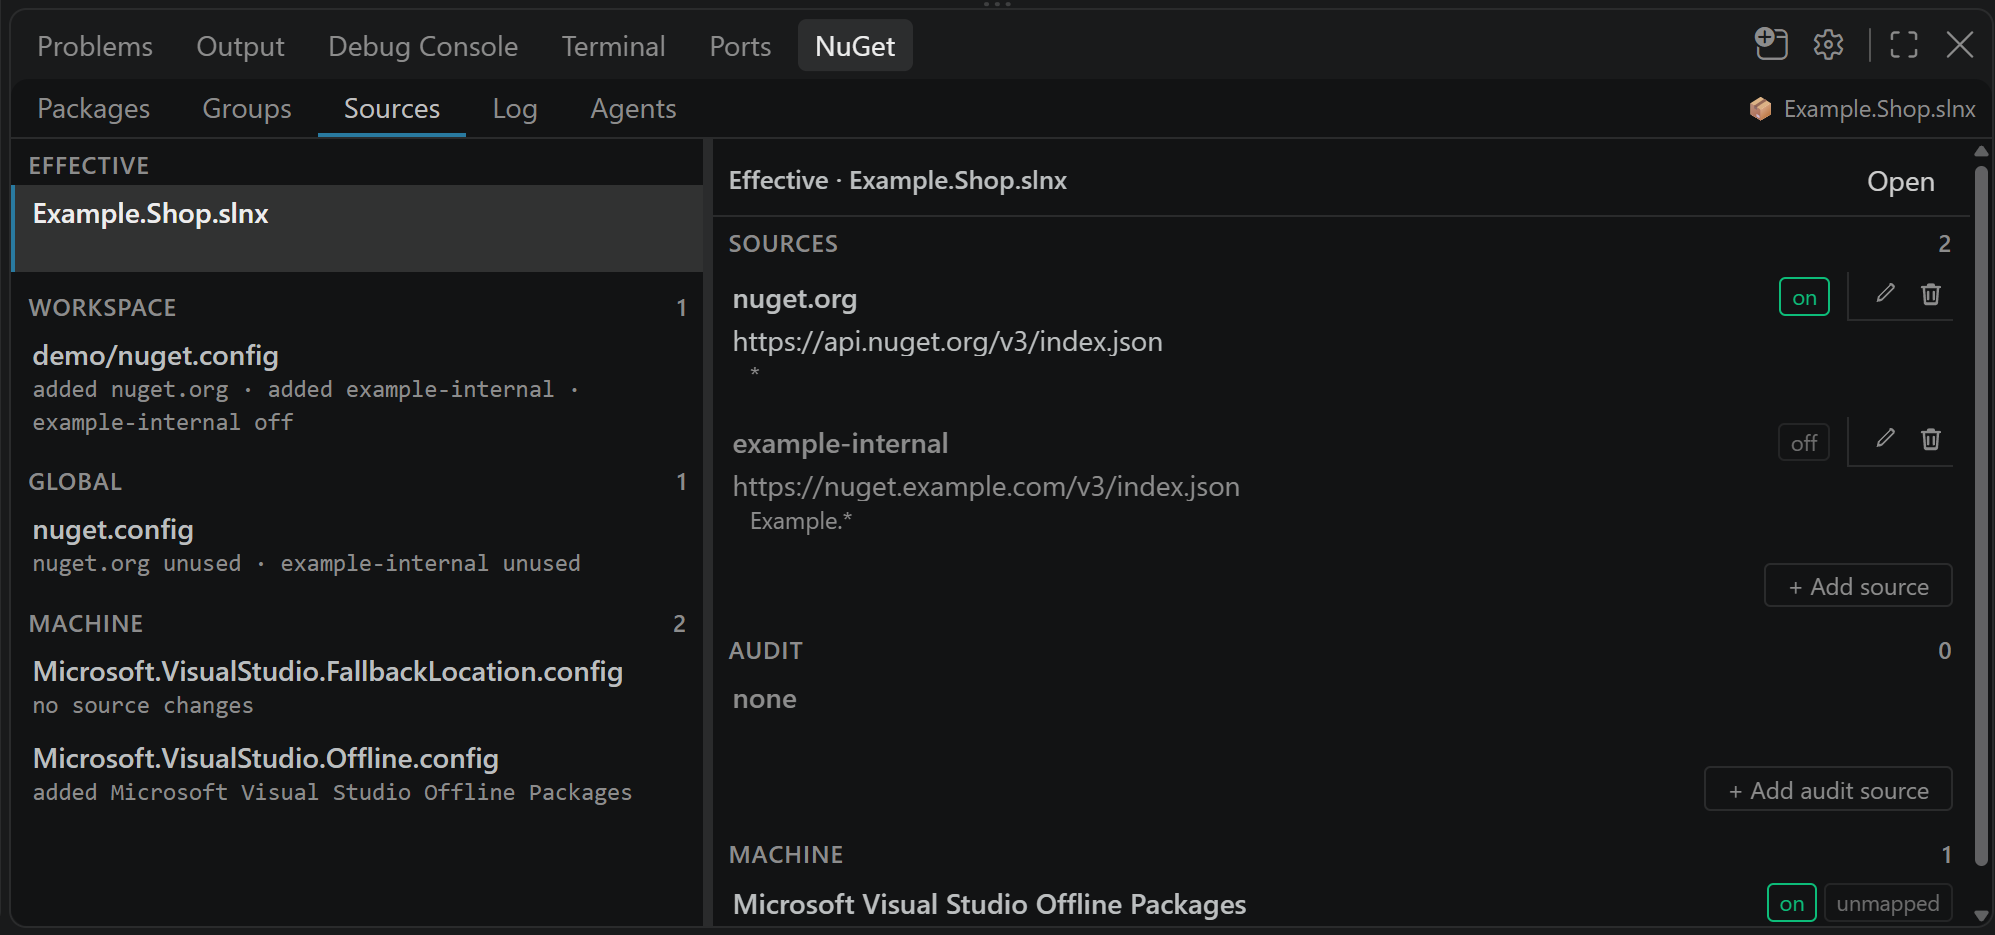The image size is (1995, 935).
Task: Toggle example-internal source off badge
Action: (x=1804, y=442)
